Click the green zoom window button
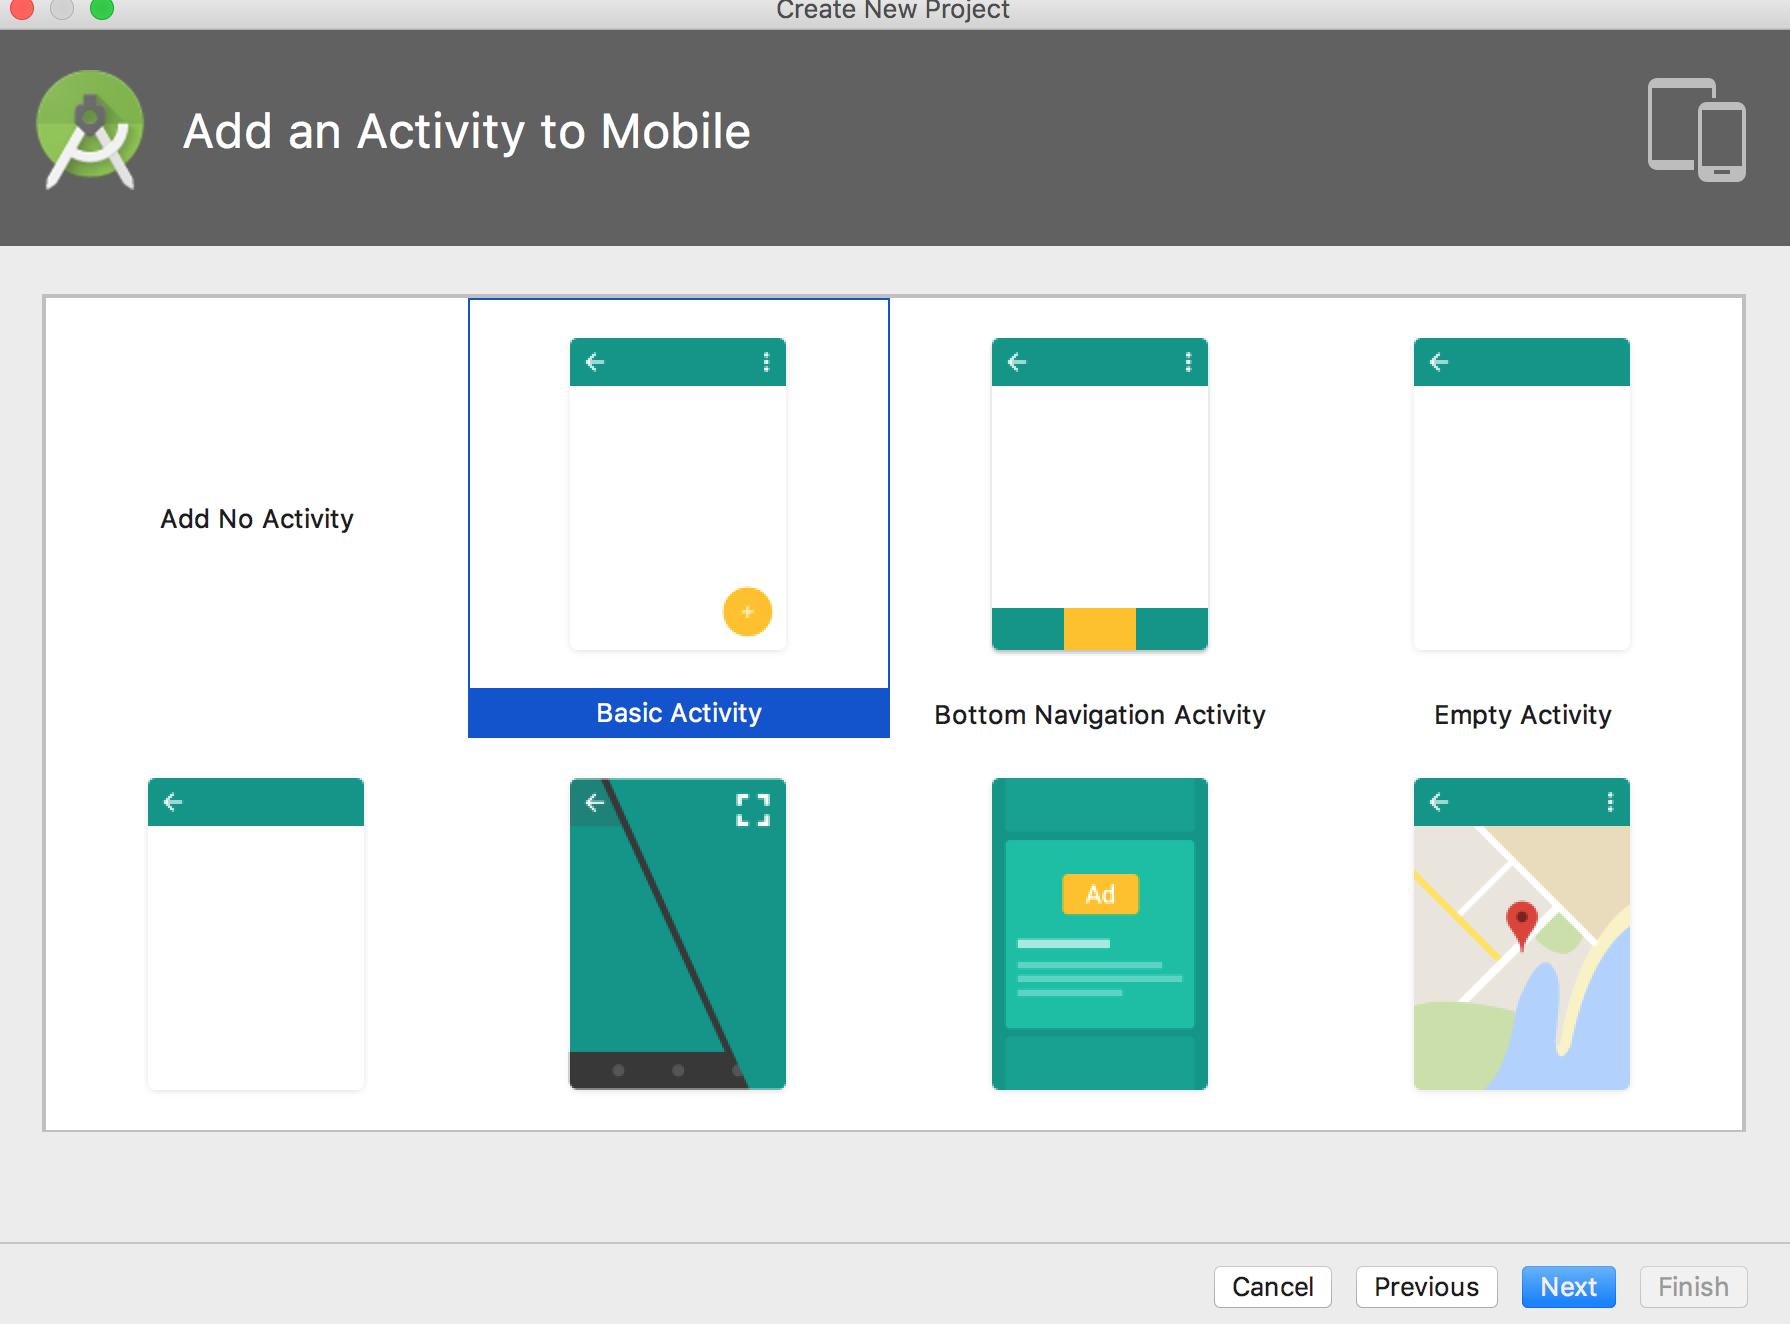This screenshot has height=1324, width=1790. point(102,9)
